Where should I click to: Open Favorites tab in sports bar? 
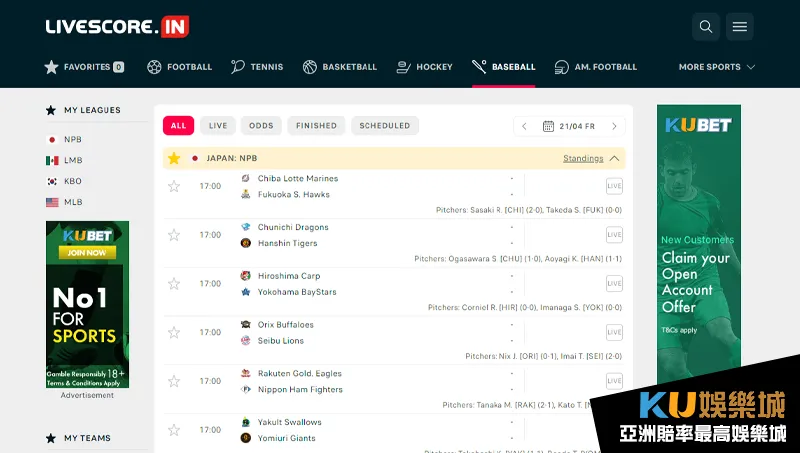[x=84, y=67]
